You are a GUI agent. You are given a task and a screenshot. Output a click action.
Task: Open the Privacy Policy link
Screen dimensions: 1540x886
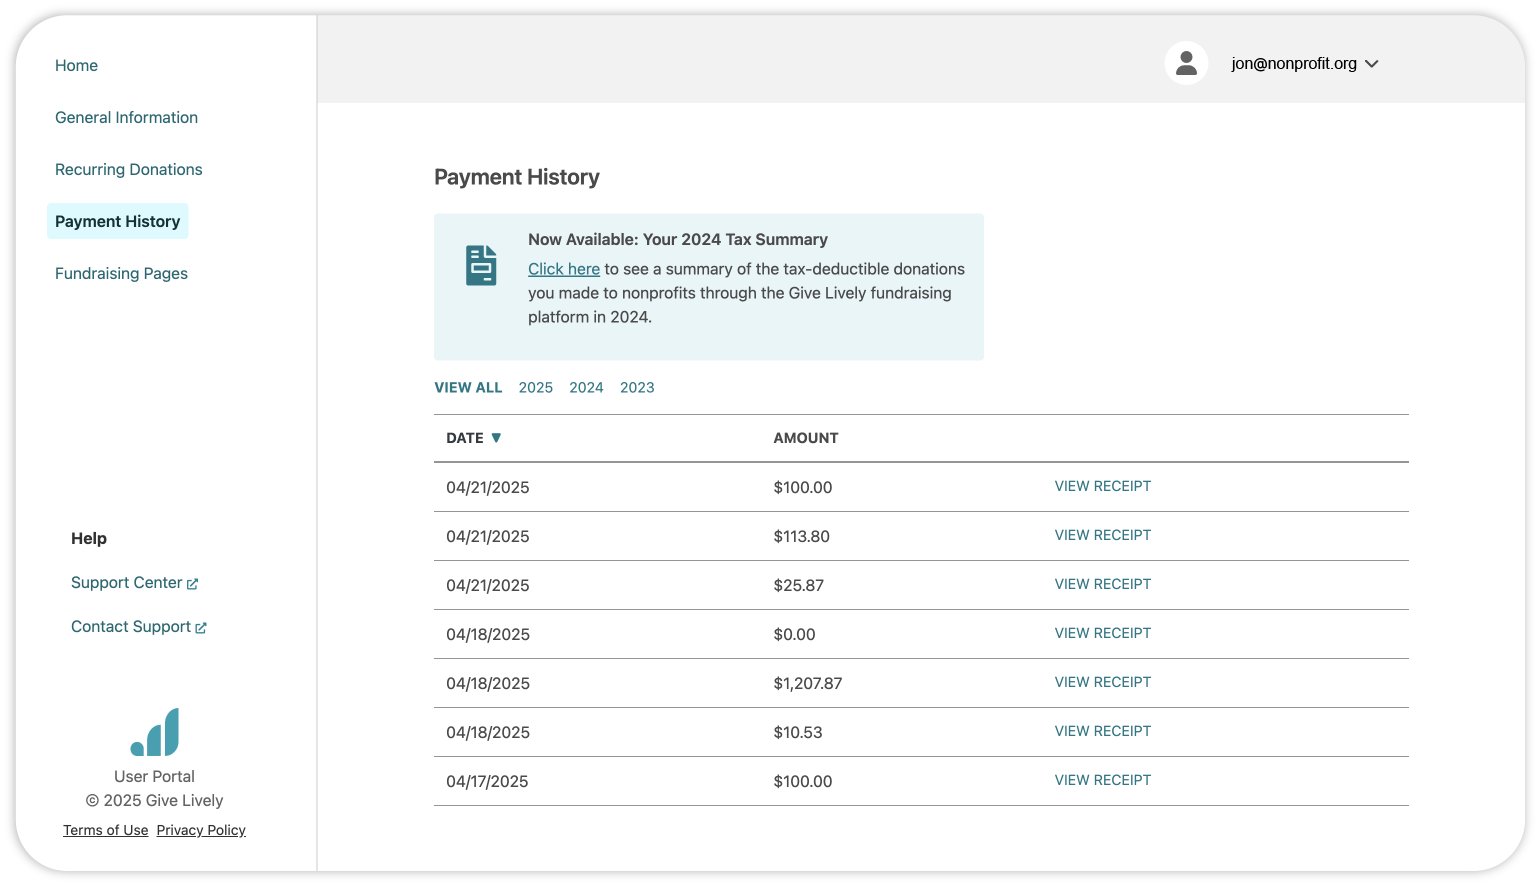point(201,830)
